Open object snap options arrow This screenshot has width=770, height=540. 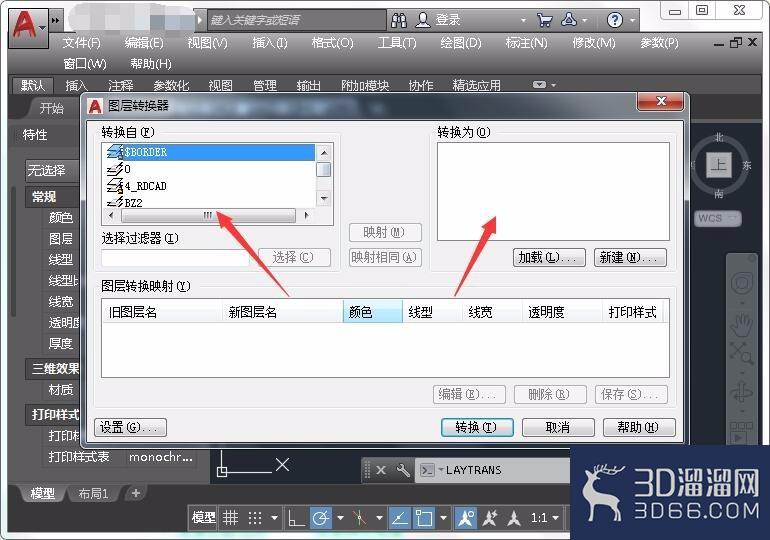(x=443, y=518)
